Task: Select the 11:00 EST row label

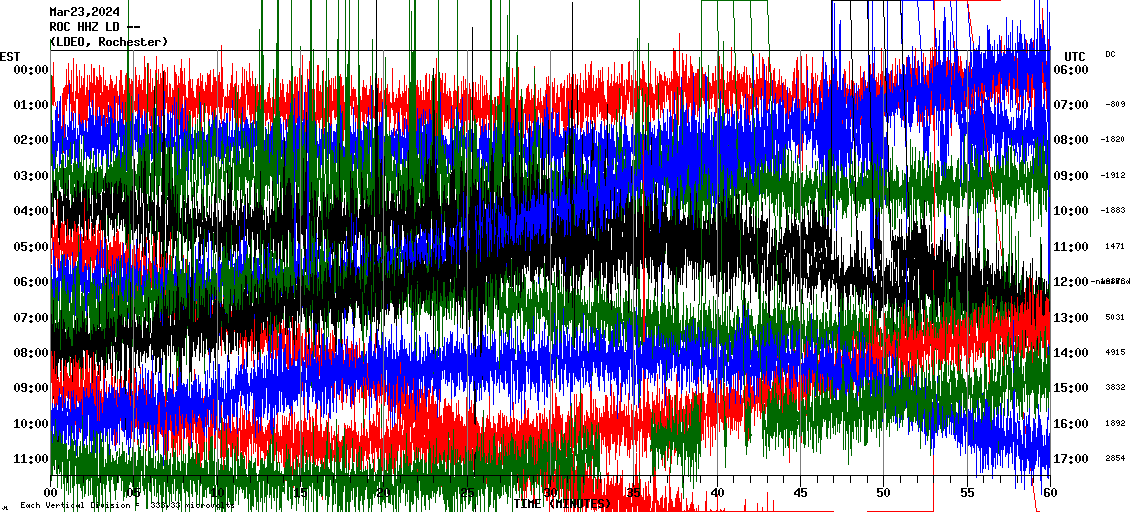Action: [30, 459]
